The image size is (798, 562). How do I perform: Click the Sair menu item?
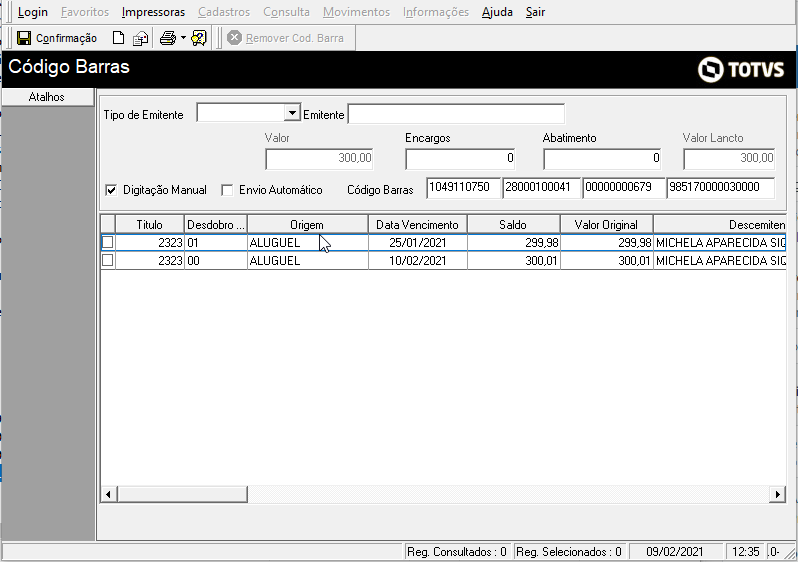pyautogui.click(x=535, y=12)
